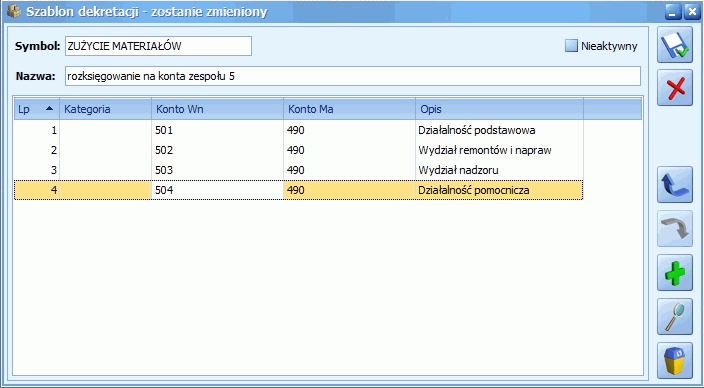Minimize the Szablon dekretacji window
Image resolution: width=704 pixels, height=388 pixels.
pyautogui.click(x=673, y=13)
